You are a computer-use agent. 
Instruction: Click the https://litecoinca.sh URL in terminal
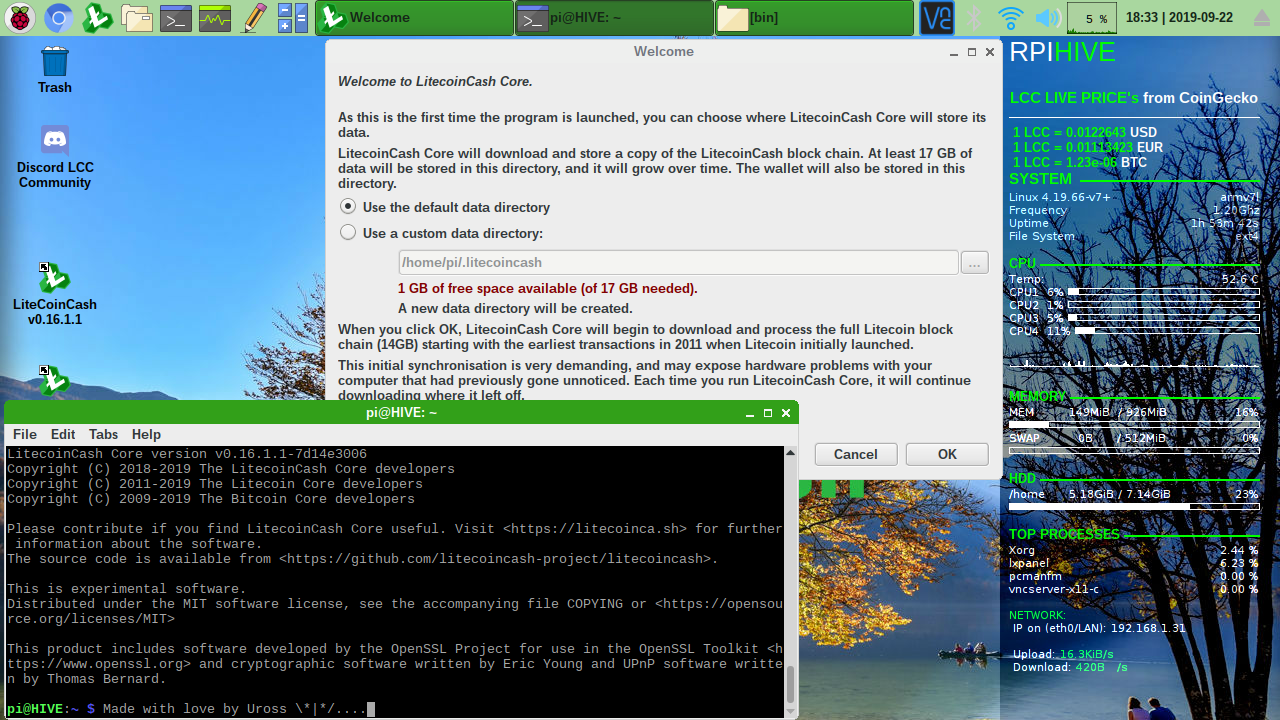coord(595,529)
